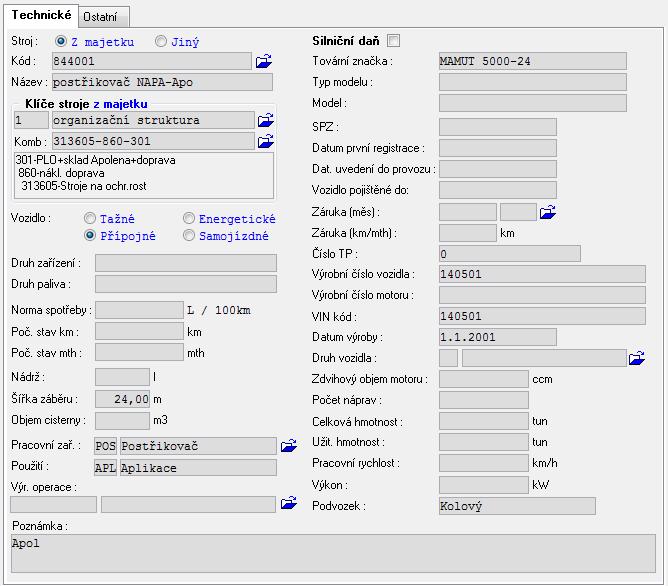This screenshot has width=668, height=586.
Task: Click the VIN kód field
Action: pos(542,316)
